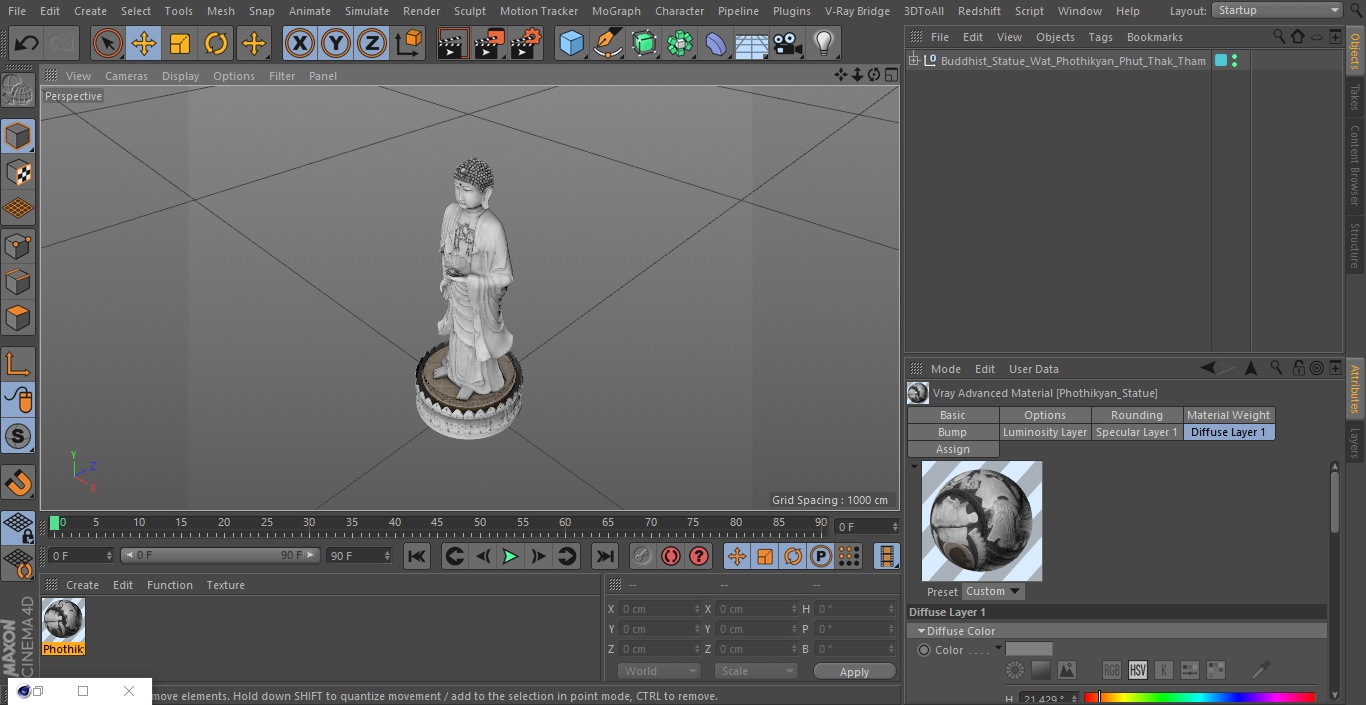Open the Sculpt menu

coord(469,11)
